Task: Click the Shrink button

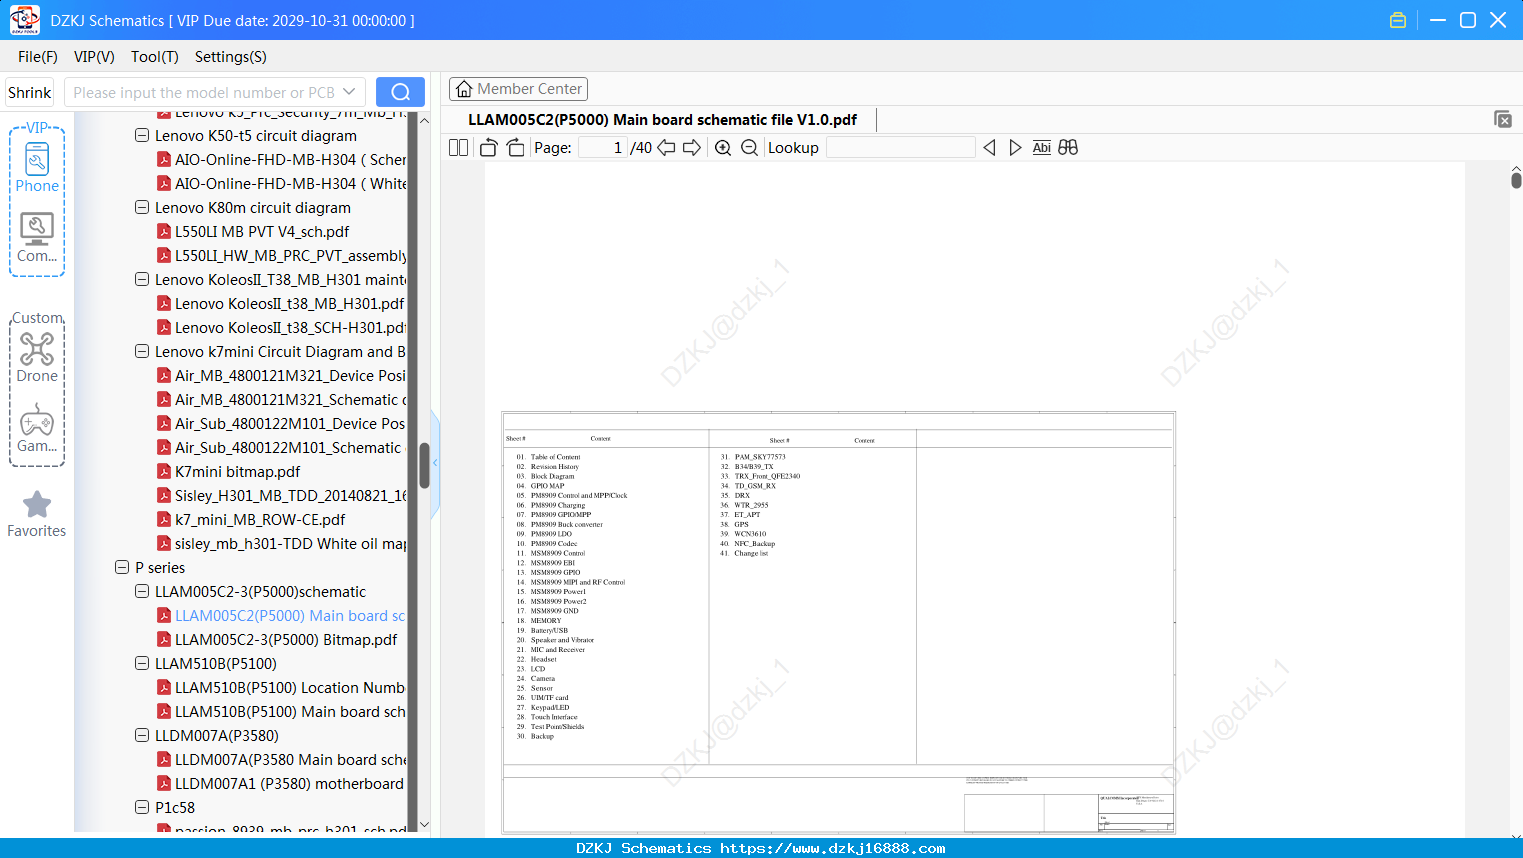Action: [x=30, y=92]
